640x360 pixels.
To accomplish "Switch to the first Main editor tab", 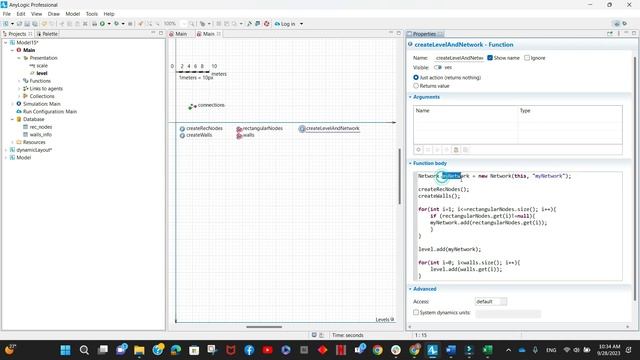I will 178,34.
